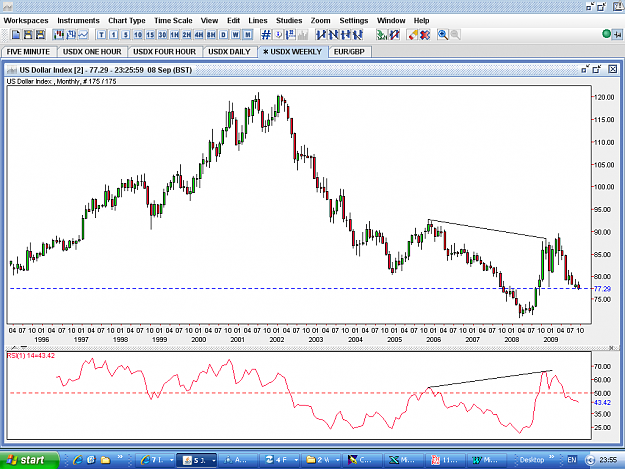Set time scale to 2H

187,35
